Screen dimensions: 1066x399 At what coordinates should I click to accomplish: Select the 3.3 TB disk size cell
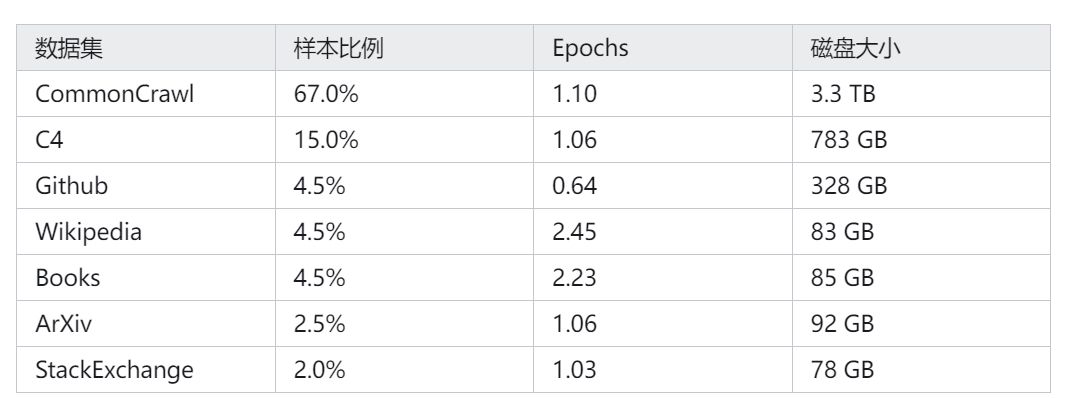921,94
